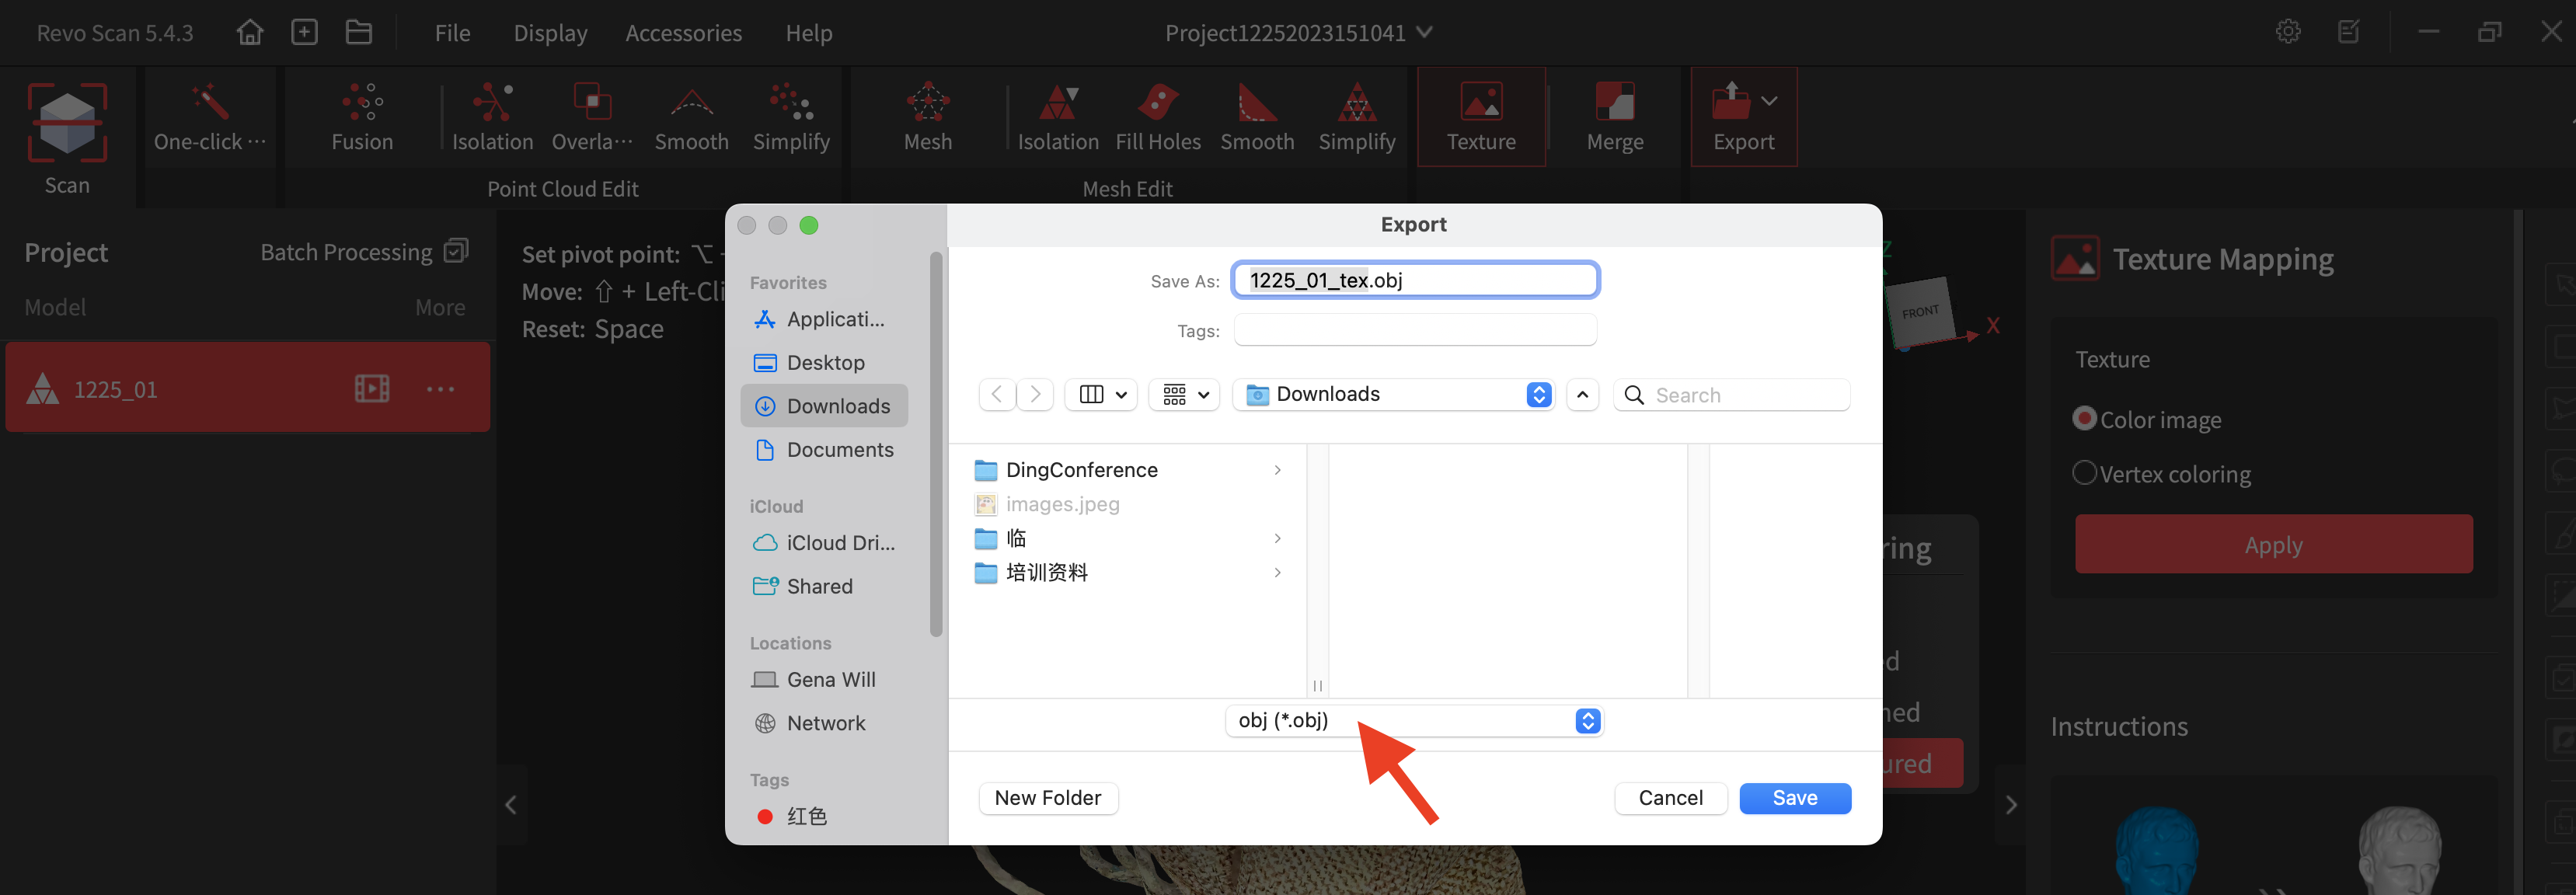Open the Accessories menu
The height and width of the screenshot is (895, 2576).
tap(683, 33)
